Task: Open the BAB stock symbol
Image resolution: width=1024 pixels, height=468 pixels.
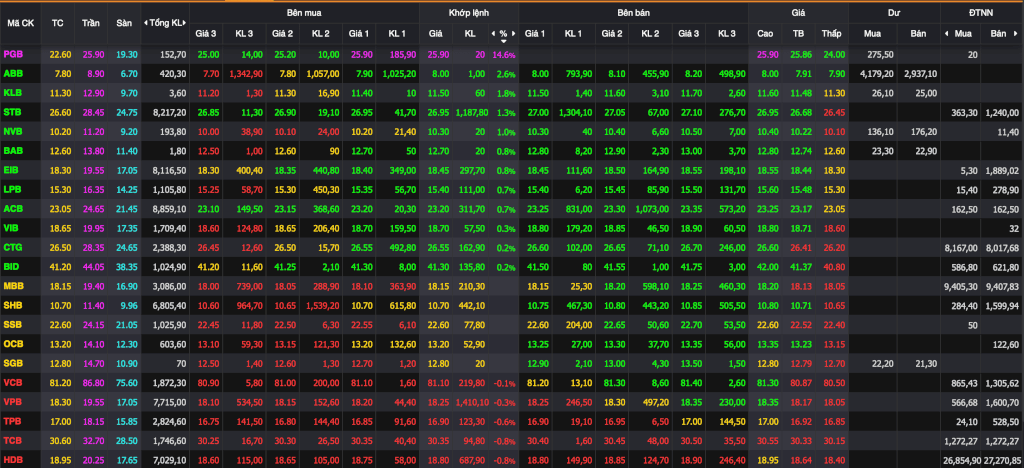Action: coord(14,151)
